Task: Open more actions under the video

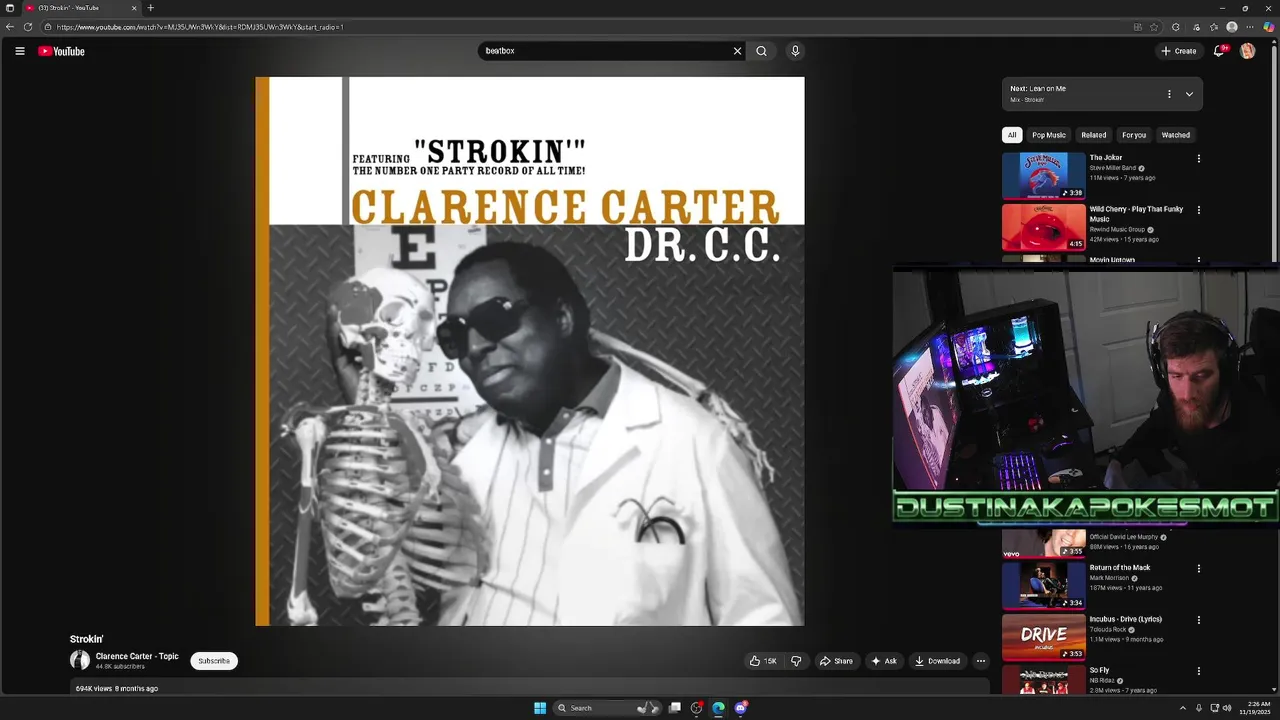Action: click(981, 661)
